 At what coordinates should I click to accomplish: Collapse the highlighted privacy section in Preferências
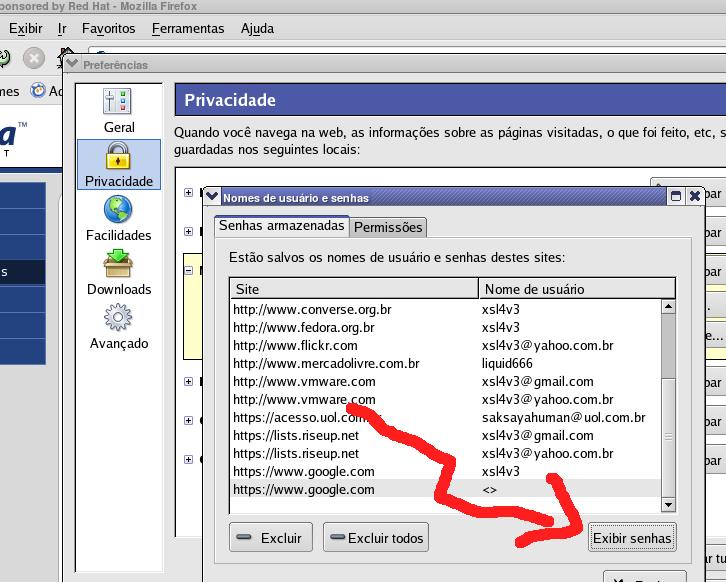pos(188,270)
